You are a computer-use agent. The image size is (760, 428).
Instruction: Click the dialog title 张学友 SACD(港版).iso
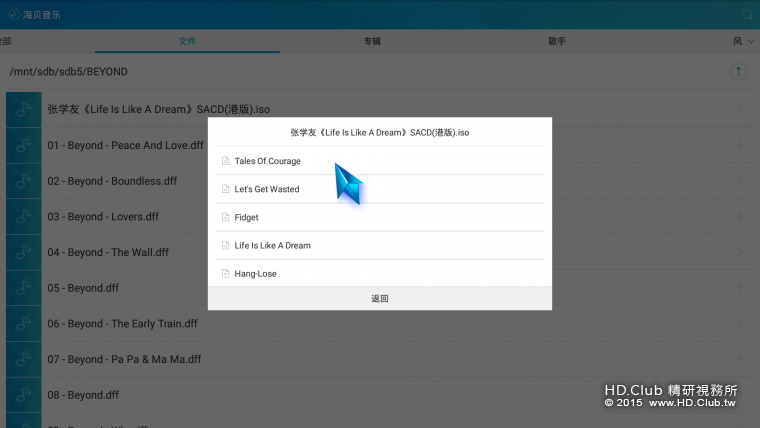click(x=380, y=132)
